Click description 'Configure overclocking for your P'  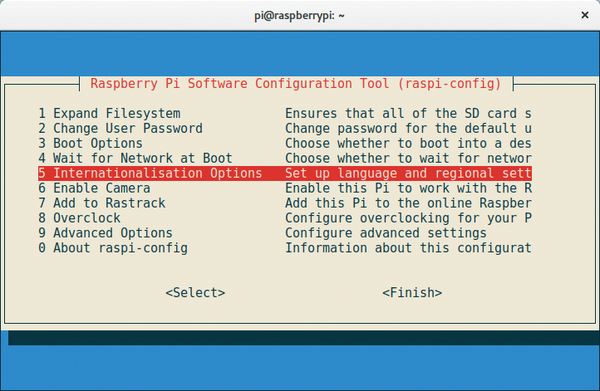tap(408, 218)
